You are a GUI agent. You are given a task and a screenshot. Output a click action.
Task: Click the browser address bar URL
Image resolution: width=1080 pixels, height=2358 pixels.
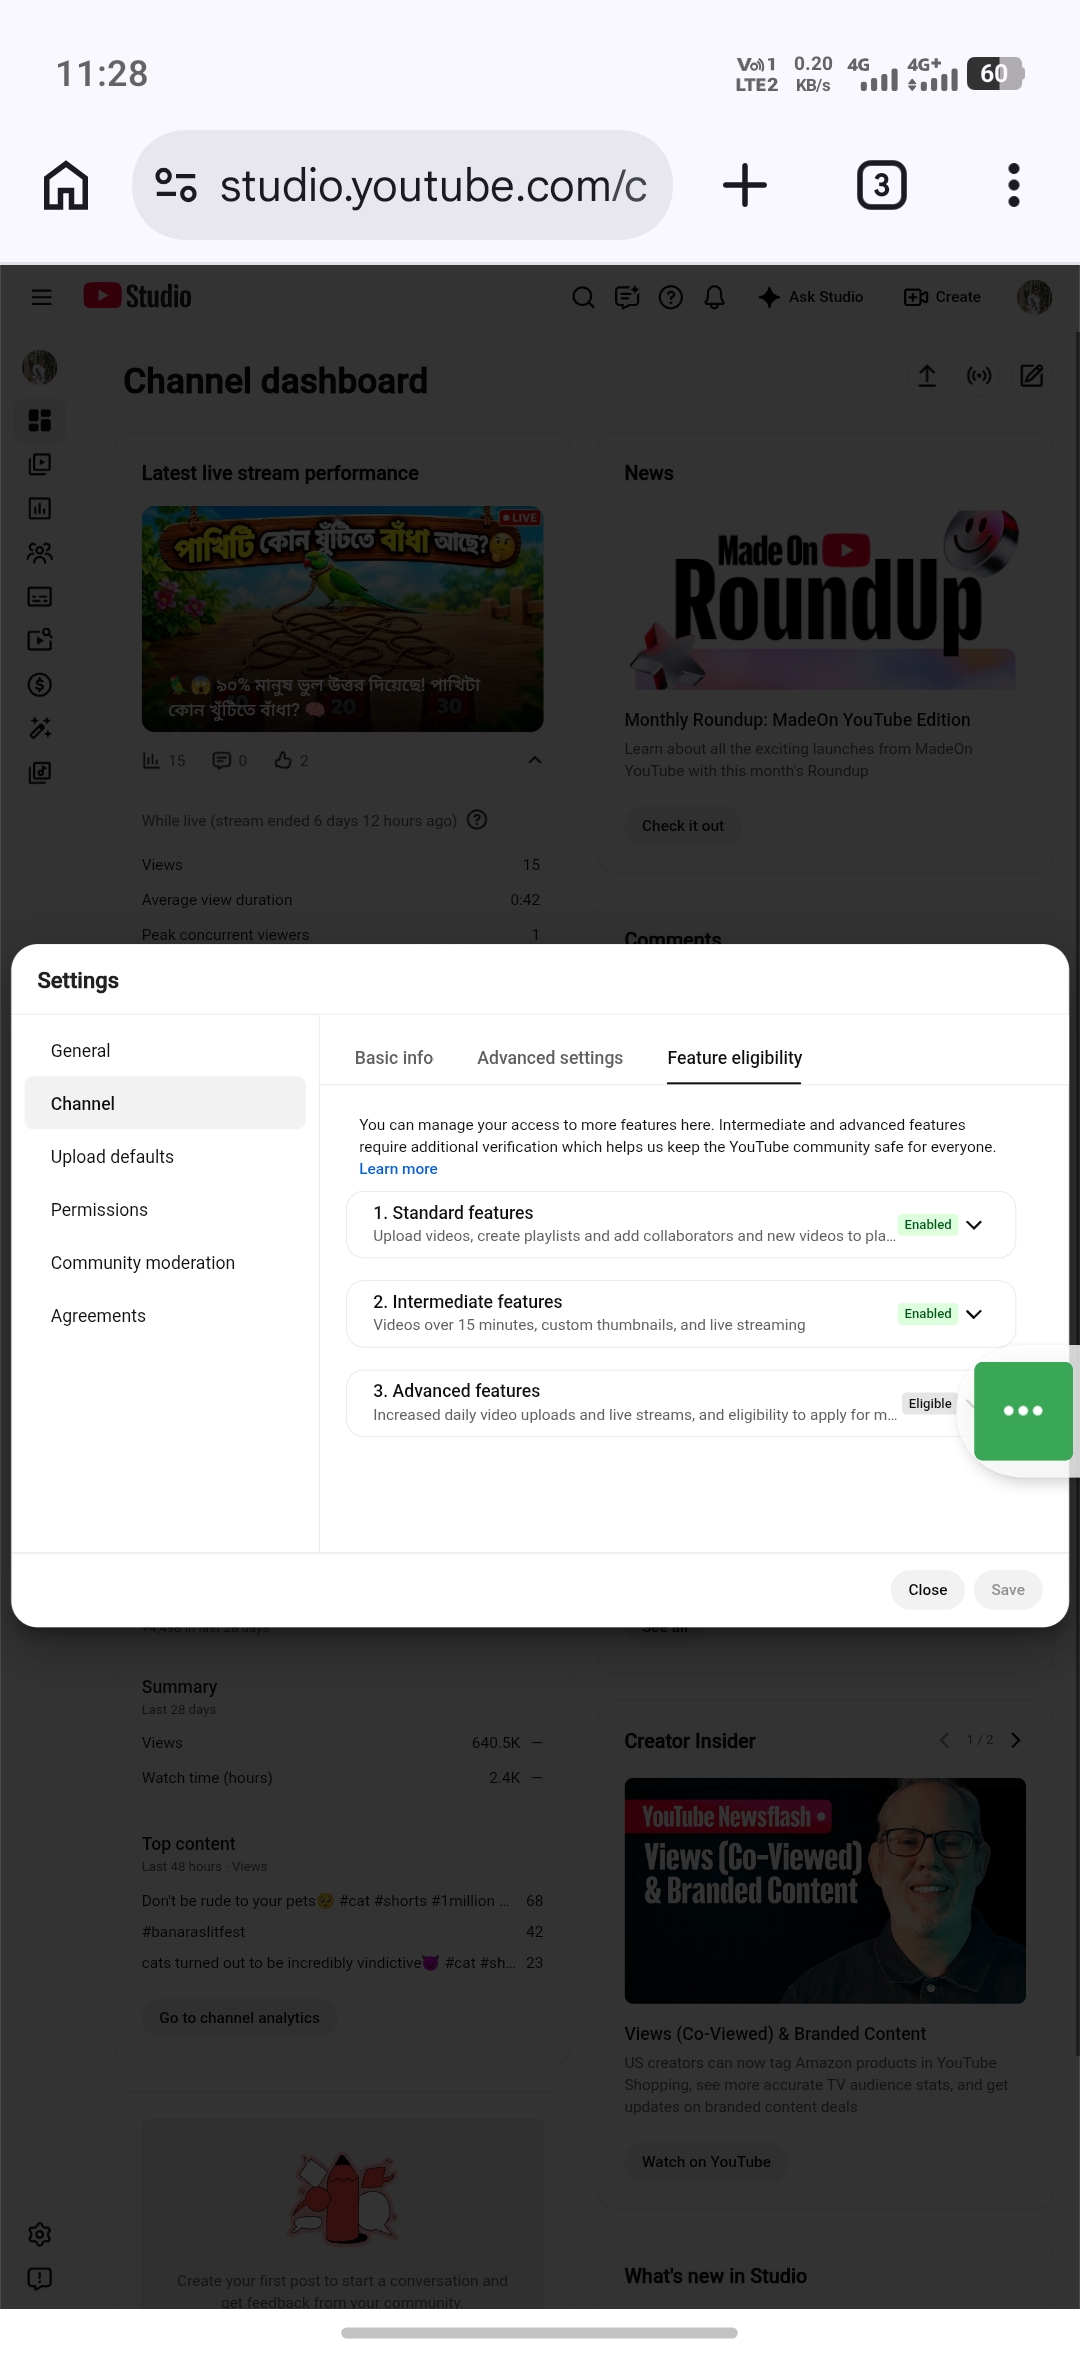pos(433,186)
